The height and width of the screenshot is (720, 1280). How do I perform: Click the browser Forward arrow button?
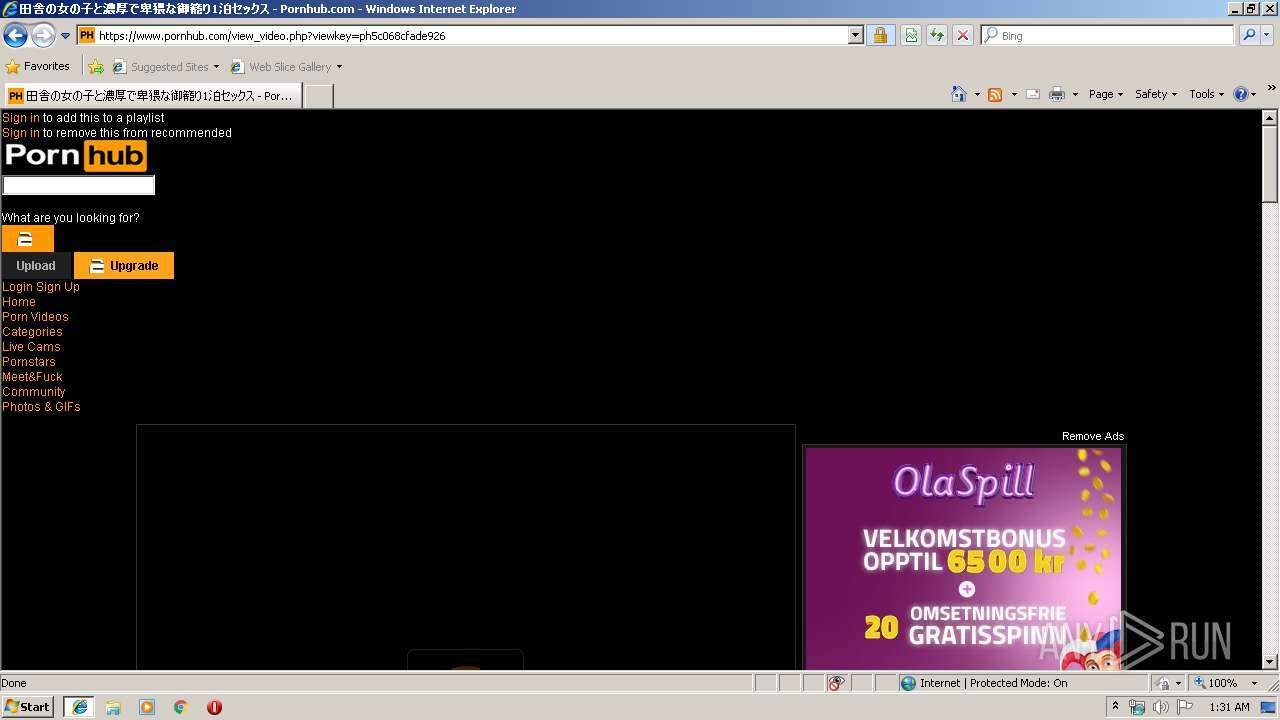click(43, 36)
